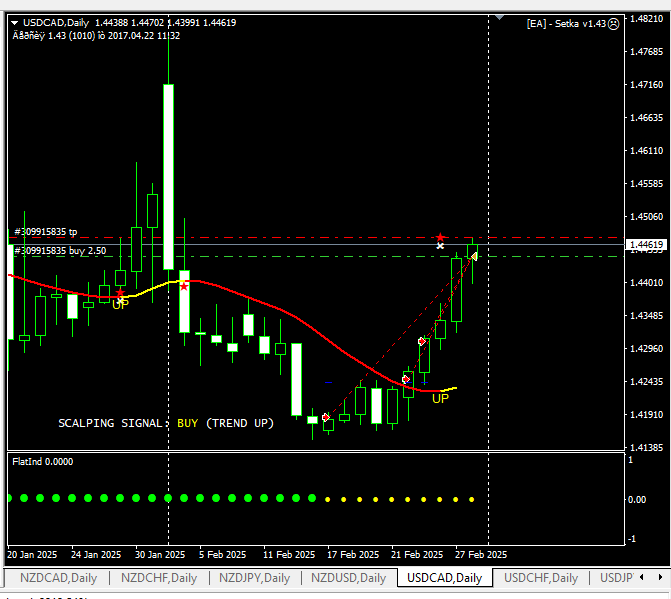Click the 11 Feb 2025 date label
Image resolution: width=671 pixels, height=599 pixels.
(289, 555)
